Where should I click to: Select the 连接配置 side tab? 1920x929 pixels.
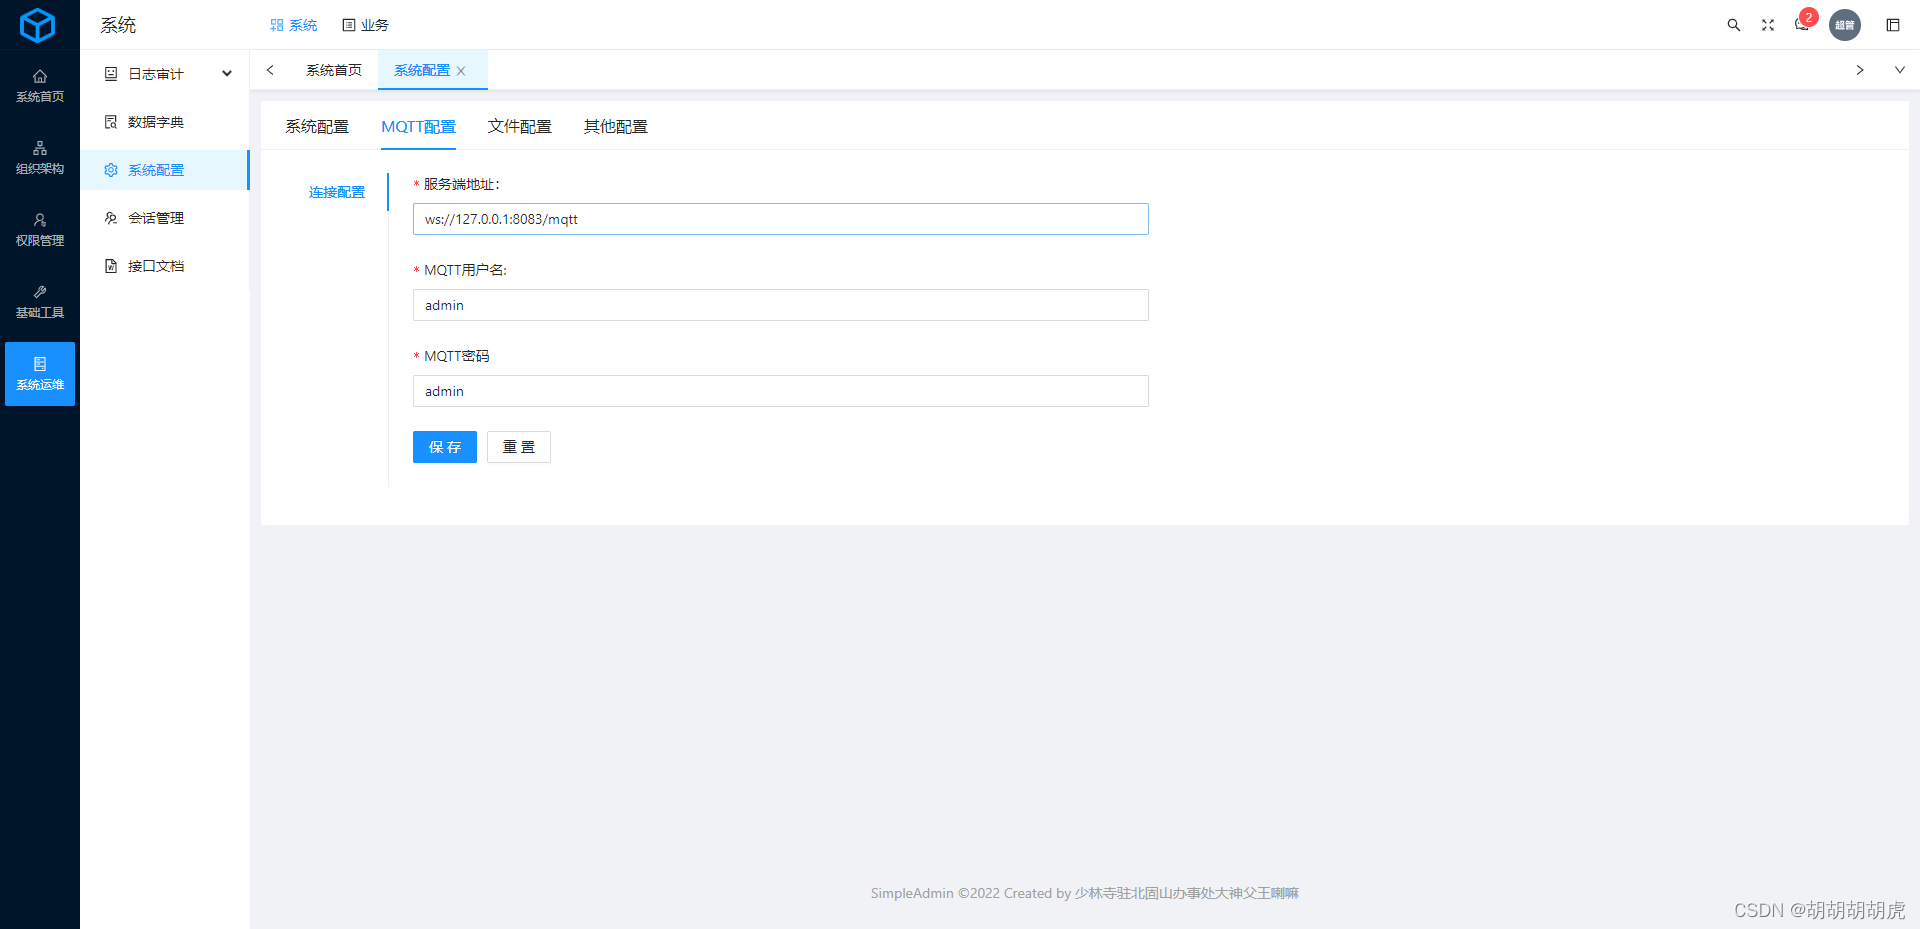pos(337,192)
